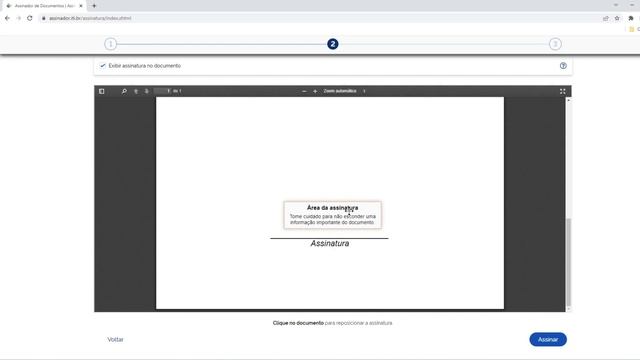Viewport: 640px width, 360px height.
Task: Zoom in the PDF document
Action: pyautogui.click(x=315, y=91)
